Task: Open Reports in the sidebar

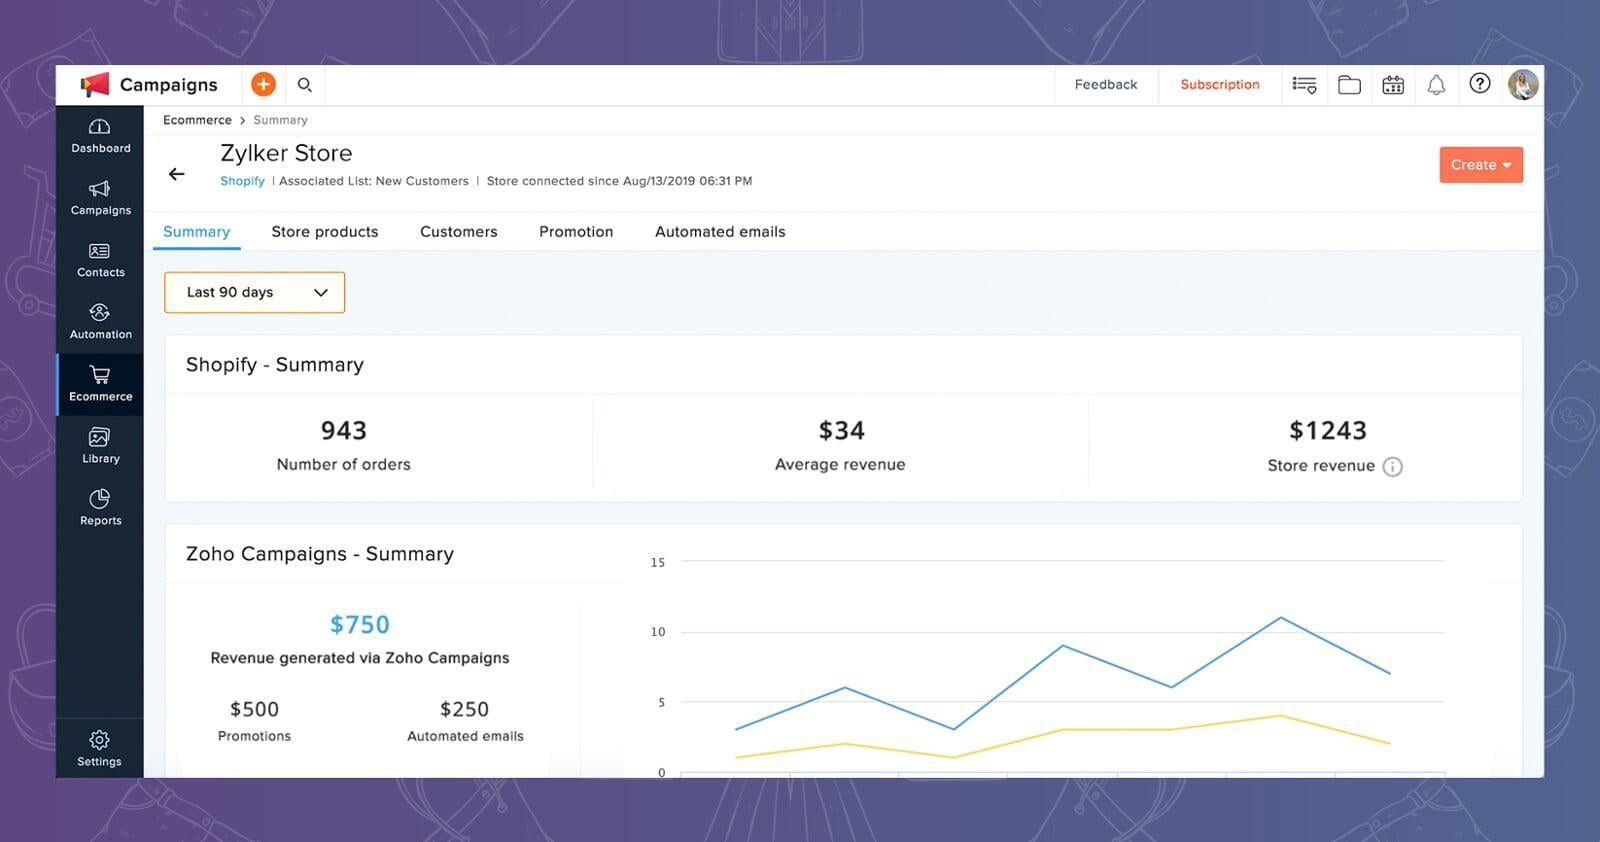Action: [100, 508]
